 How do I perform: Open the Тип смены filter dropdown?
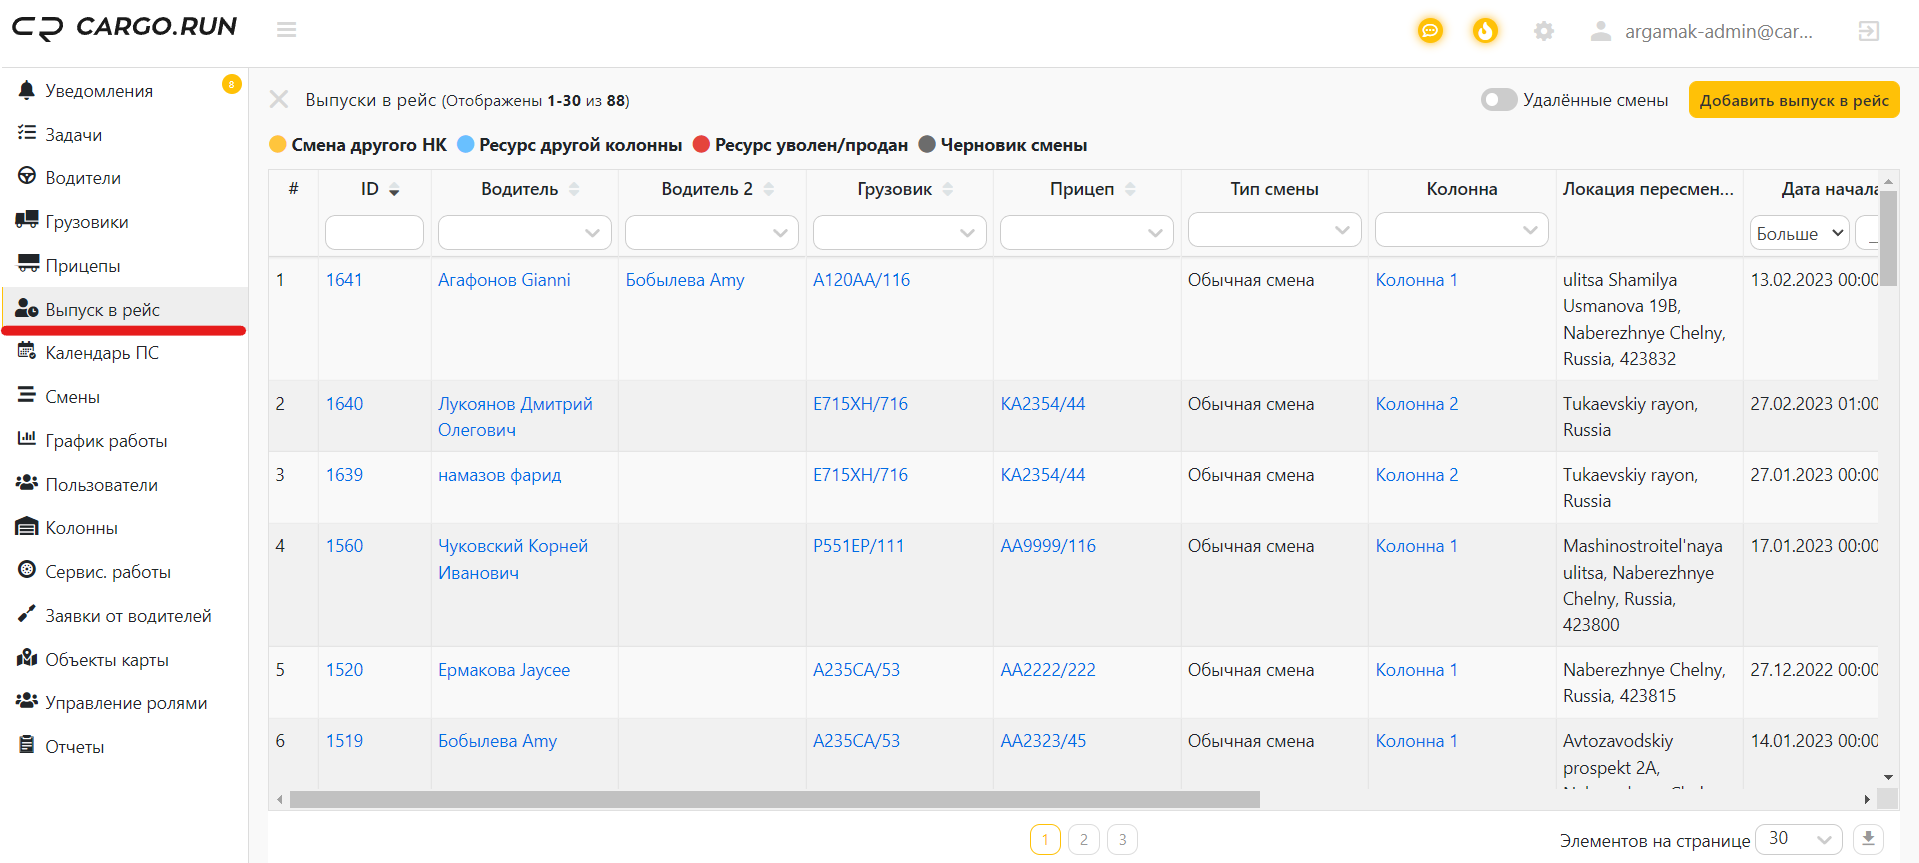(1274, 230)
